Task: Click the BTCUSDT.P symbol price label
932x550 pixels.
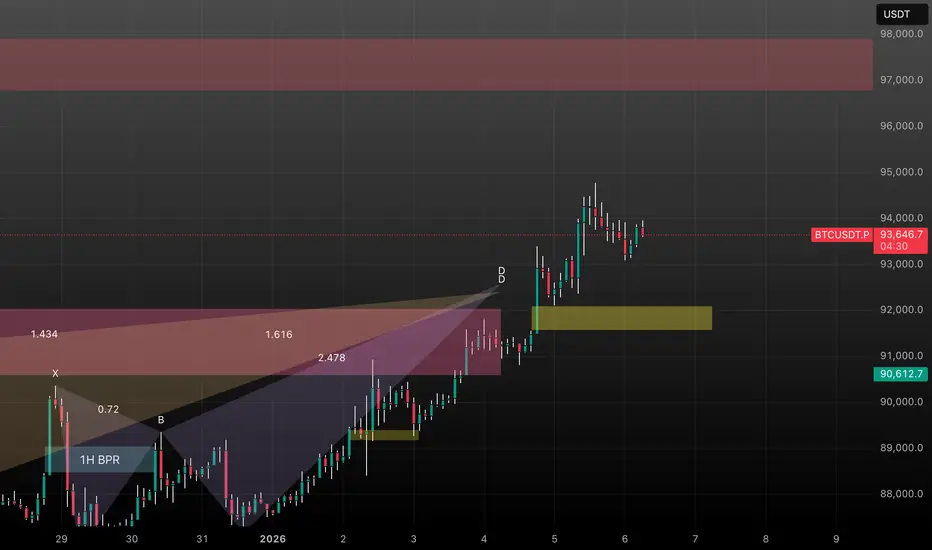Action: [x=841, y=235]
